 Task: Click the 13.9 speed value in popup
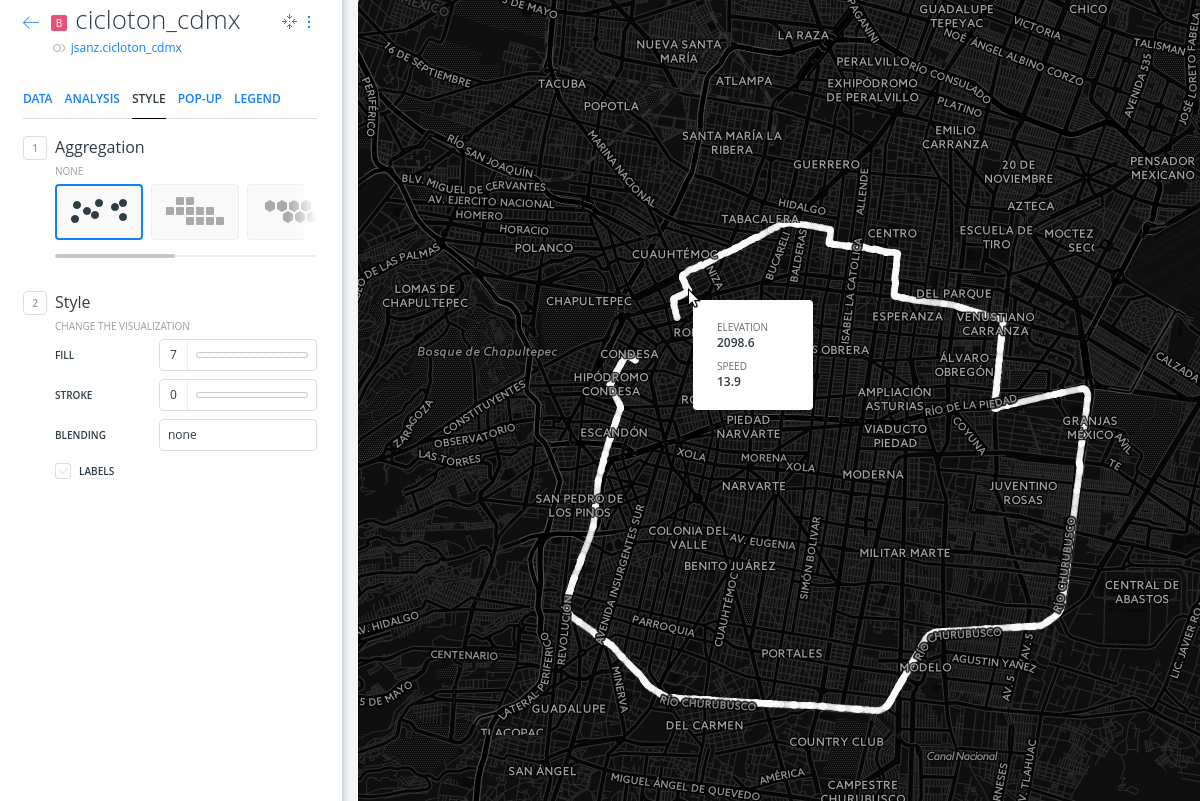(728, 381)
